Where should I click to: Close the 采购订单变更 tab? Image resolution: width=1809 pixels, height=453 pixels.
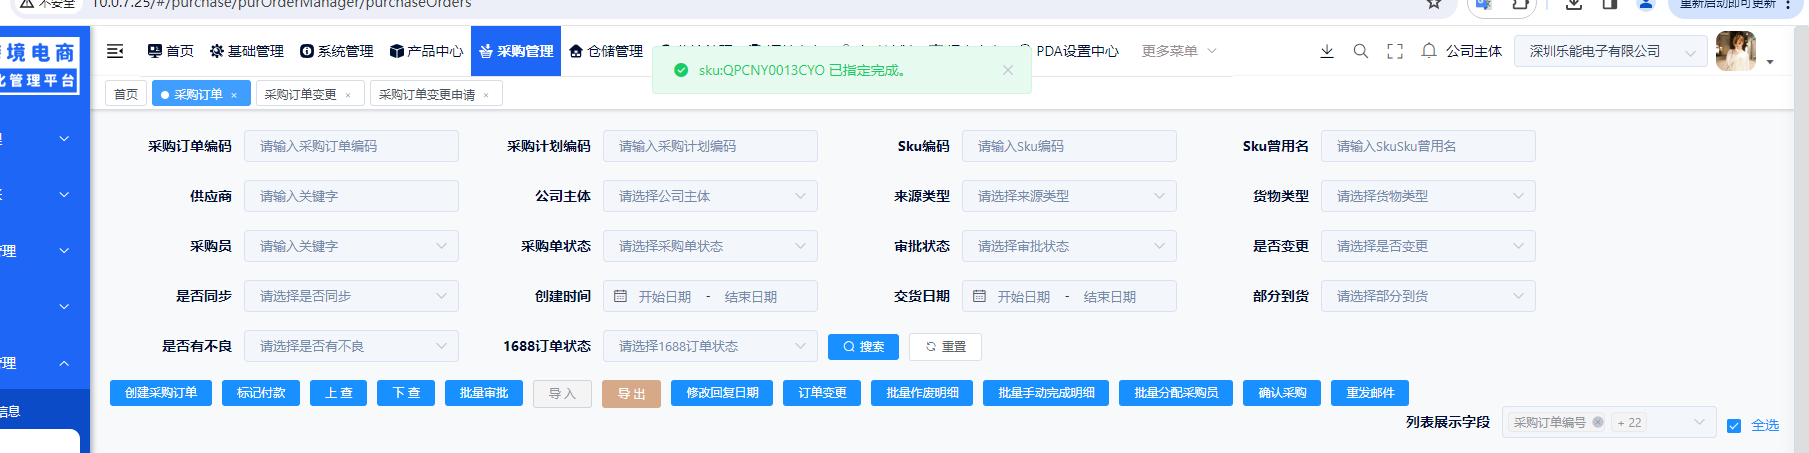coord(348,95)
